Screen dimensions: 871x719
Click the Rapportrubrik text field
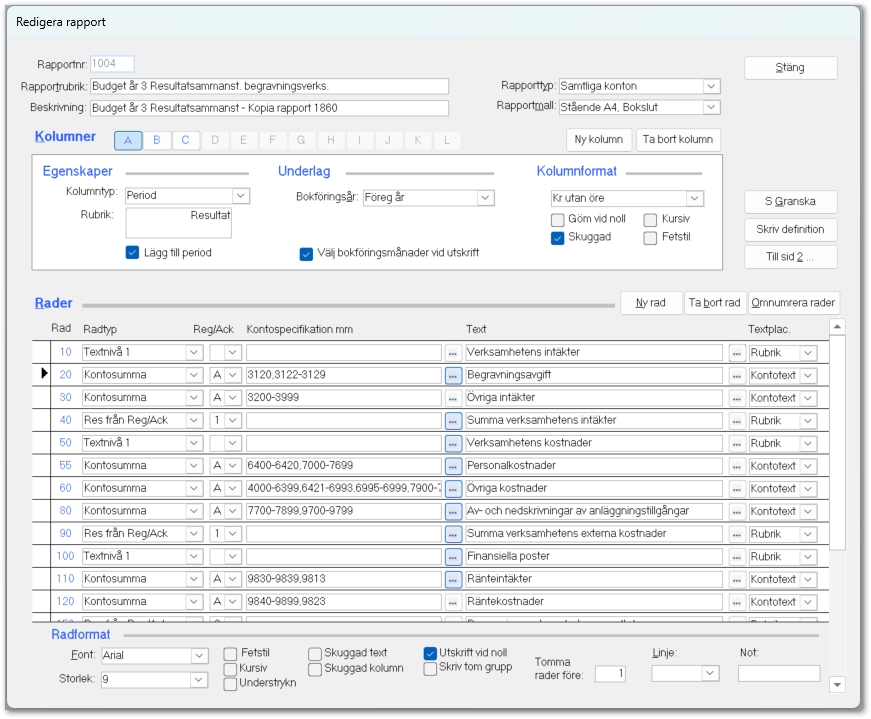(x=269, y=86)
